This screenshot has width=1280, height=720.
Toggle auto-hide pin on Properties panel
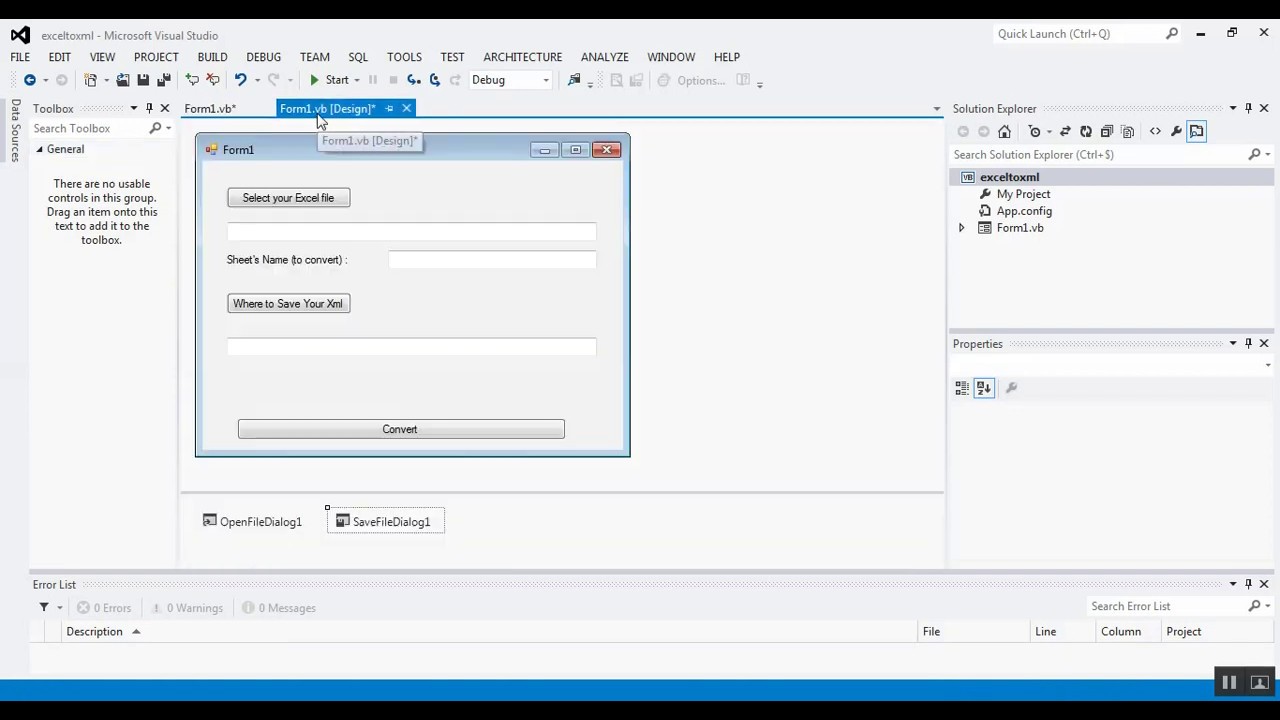[x=1248, y=343]
